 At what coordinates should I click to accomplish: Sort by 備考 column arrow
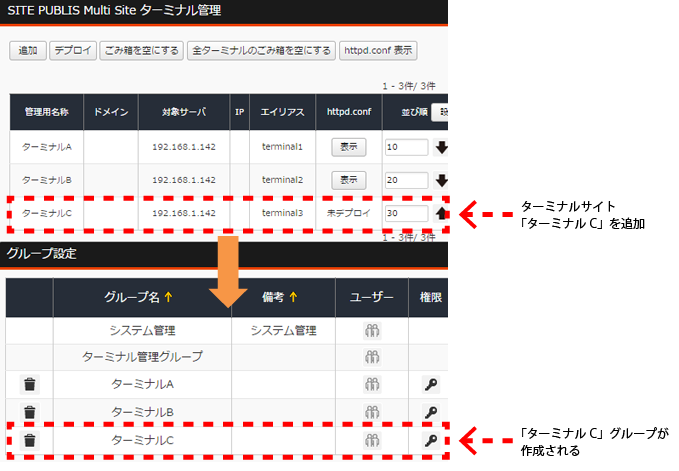pos(294,297)
